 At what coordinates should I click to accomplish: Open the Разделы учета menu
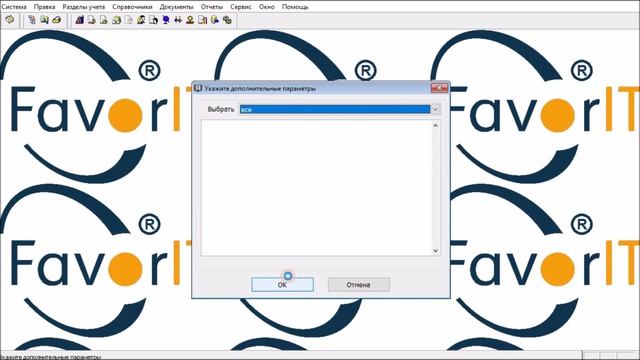pos(84,7)
